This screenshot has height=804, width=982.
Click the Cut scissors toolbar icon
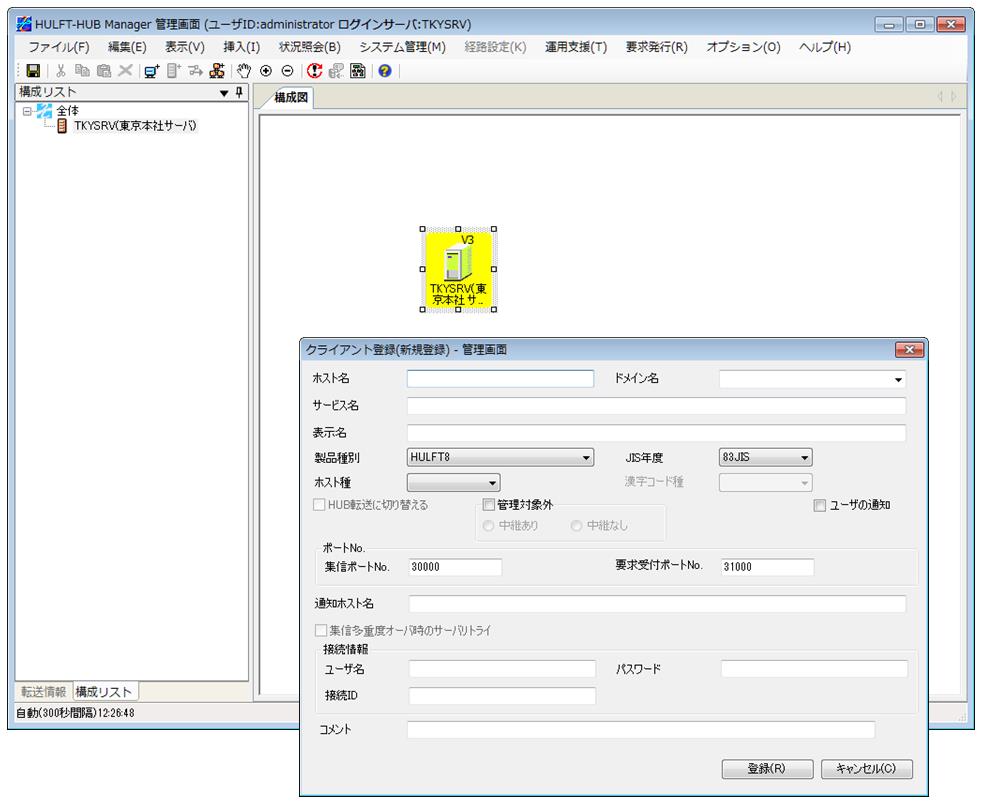click(61, 71)
